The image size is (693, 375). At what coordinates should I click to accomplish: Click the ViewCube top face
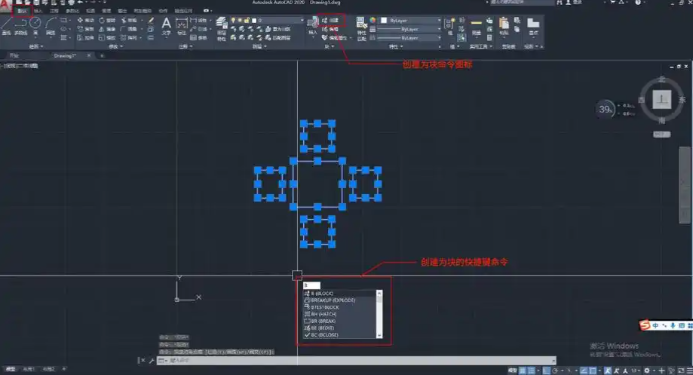(x=662, y=99)
